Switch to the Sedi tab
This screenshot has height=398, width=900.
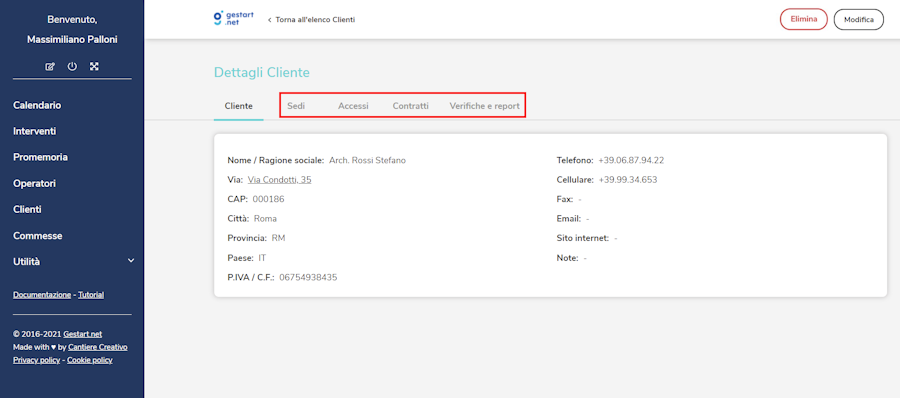click(x=296, y=106)
